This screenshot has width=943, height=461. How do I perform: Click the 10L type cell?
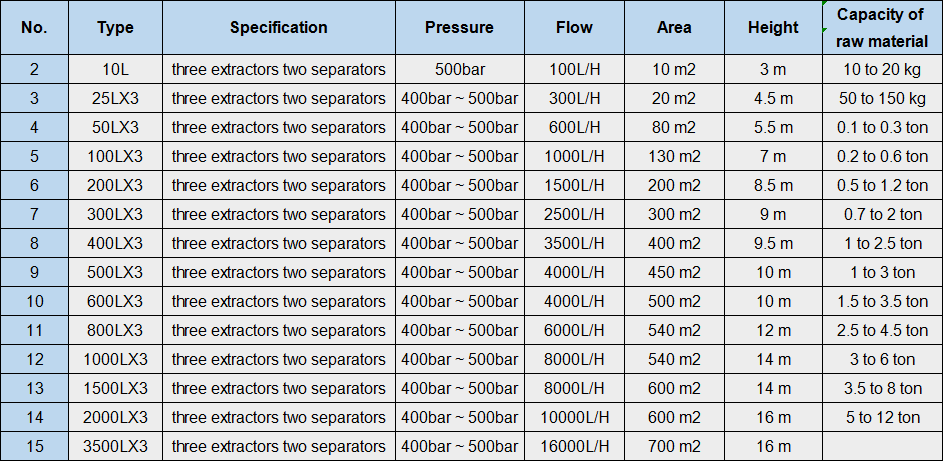(115, 70)
